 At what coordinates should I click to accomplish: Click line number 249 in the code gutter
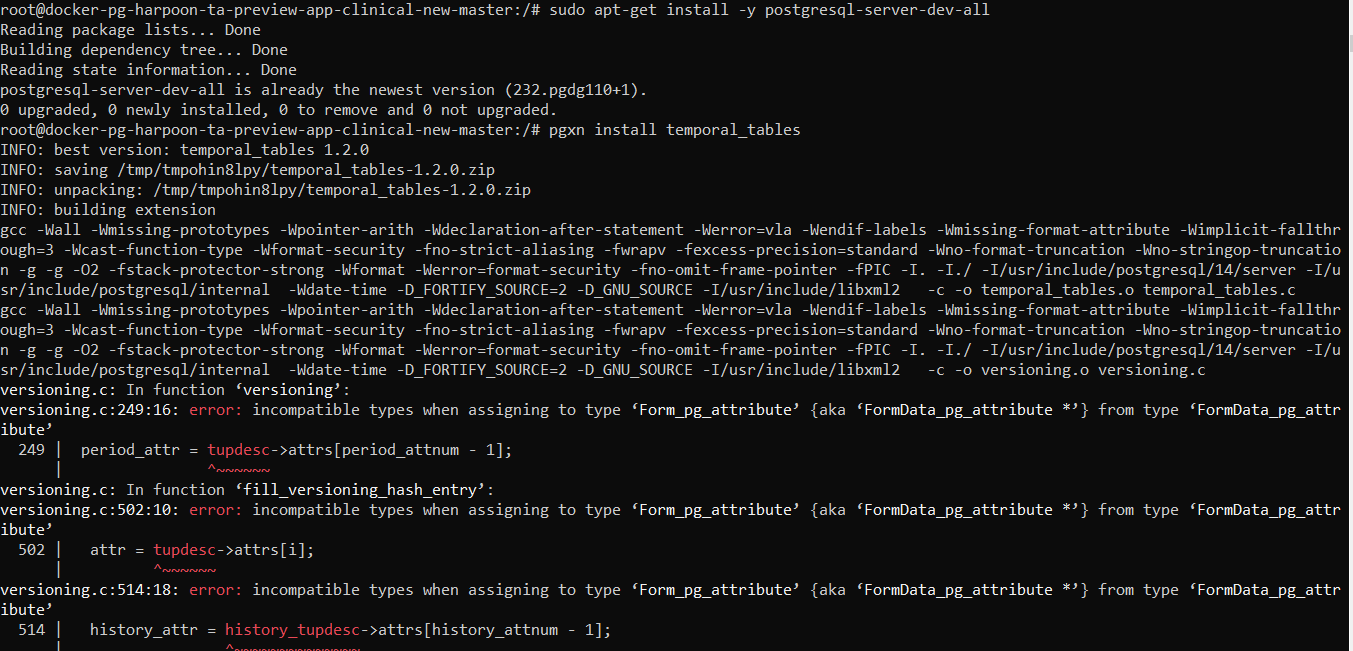tap(31, 450)
